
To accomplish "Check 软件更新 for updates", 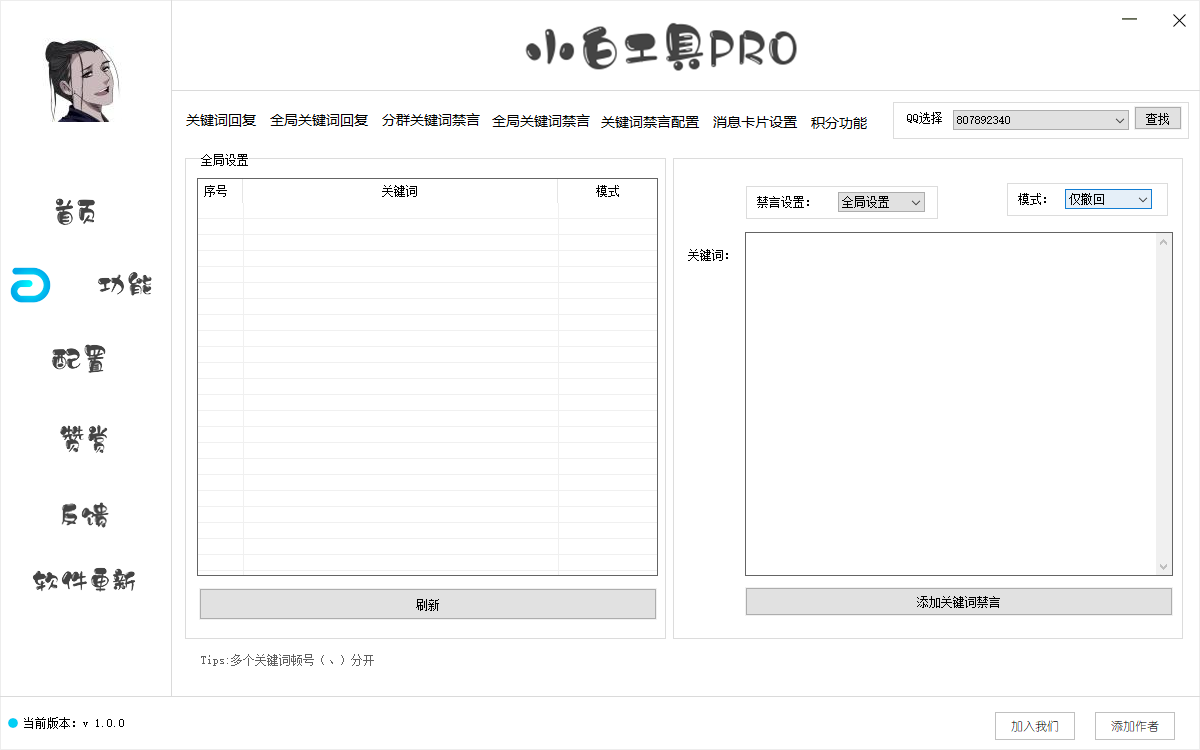I will [85, 580].
